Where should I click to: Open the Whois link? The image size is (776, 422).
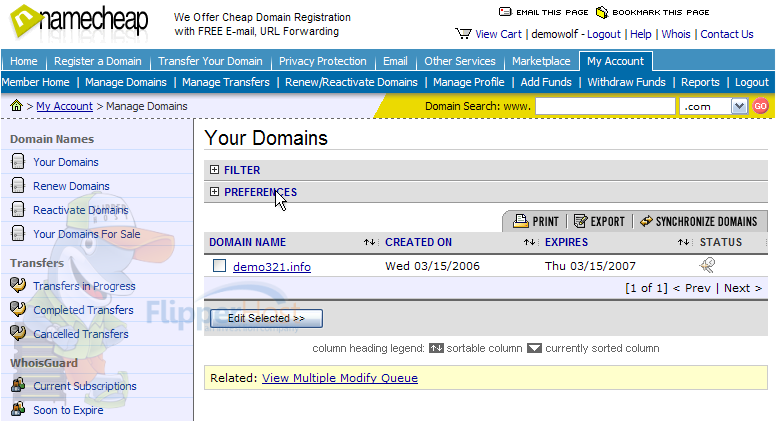tap(676, 34)
